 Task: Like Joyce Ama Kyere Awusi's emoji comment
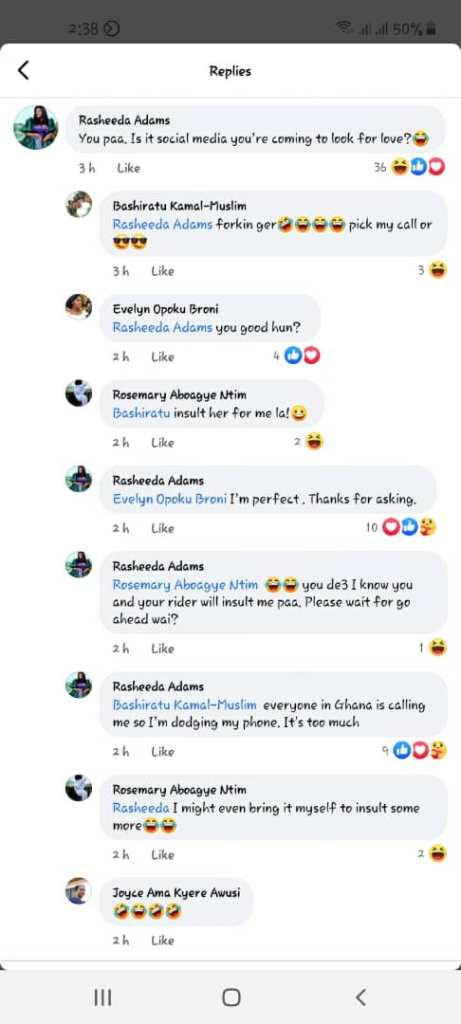click(x=163, y=940)
